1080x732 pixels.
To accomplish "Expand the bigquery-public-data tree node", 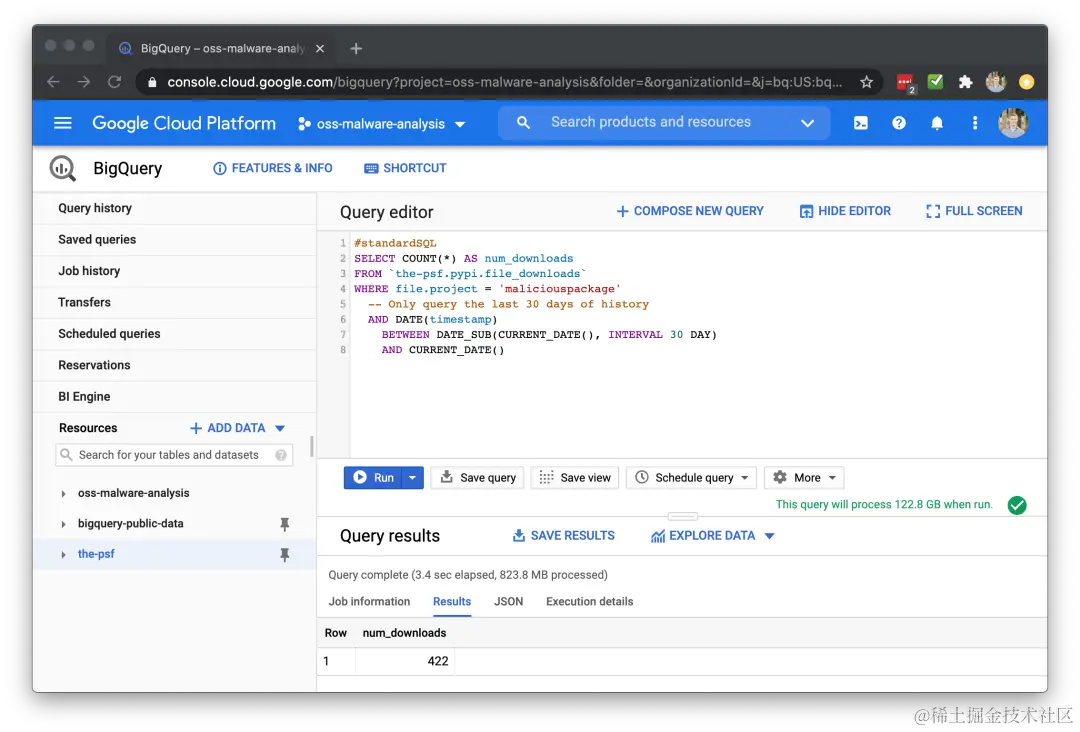I will (x=63, y=524).
